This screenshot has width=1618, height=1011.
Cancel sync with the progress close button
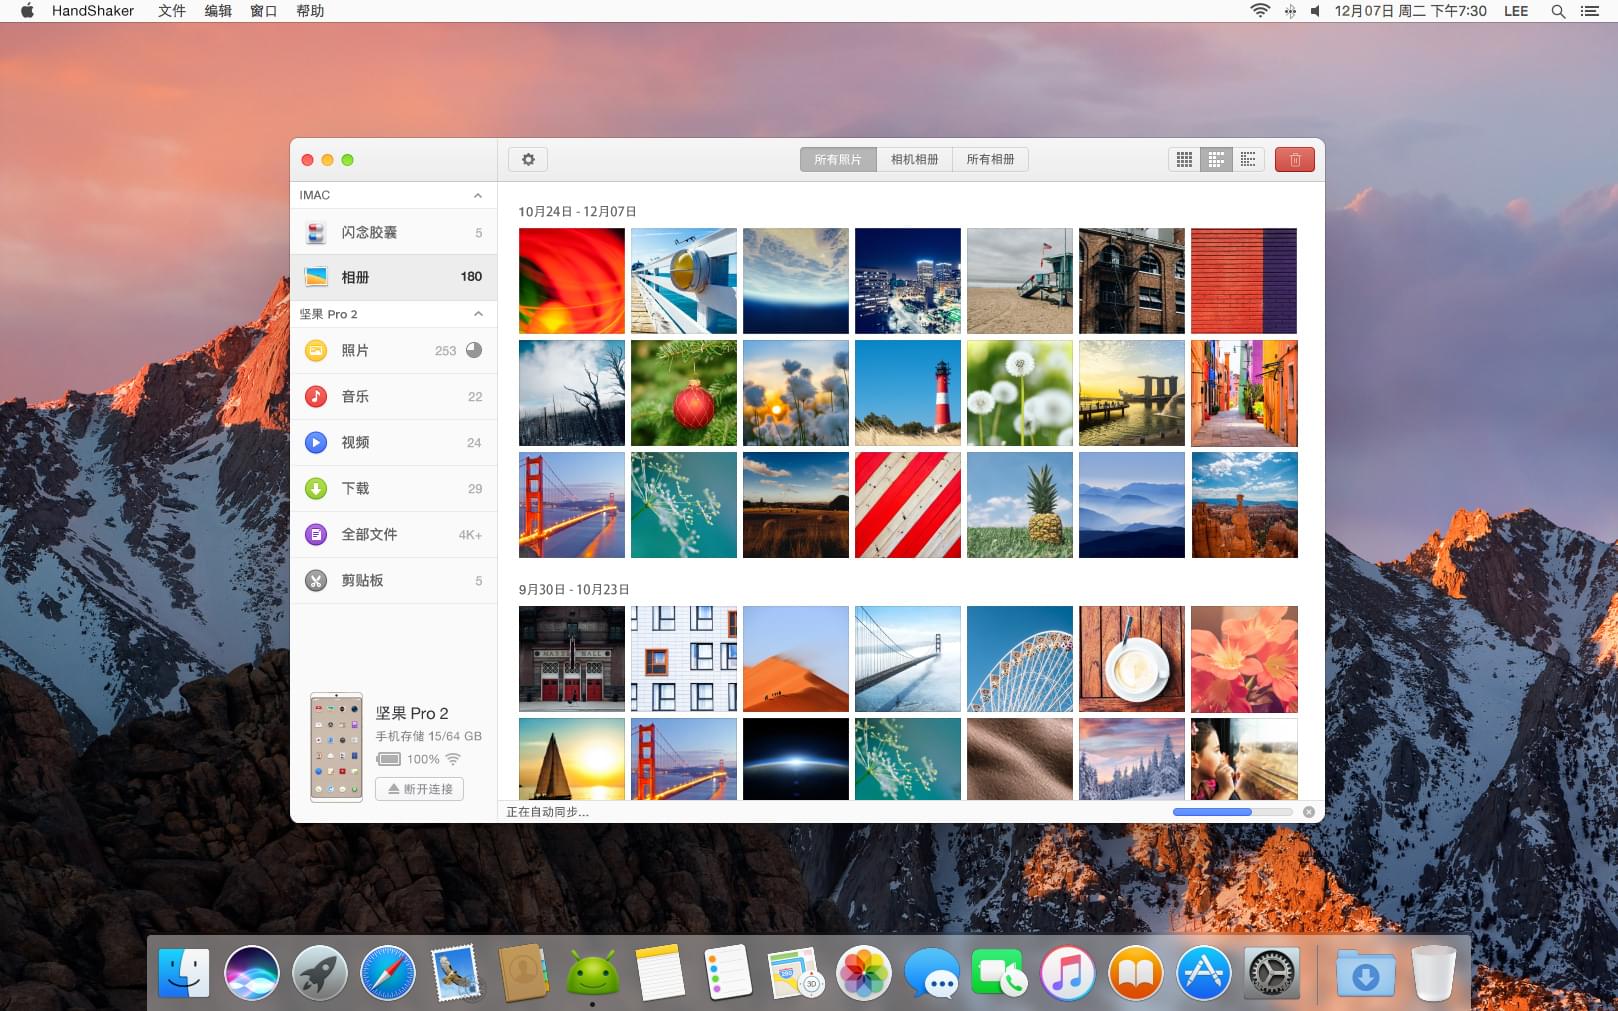[x=1309, y=812]
